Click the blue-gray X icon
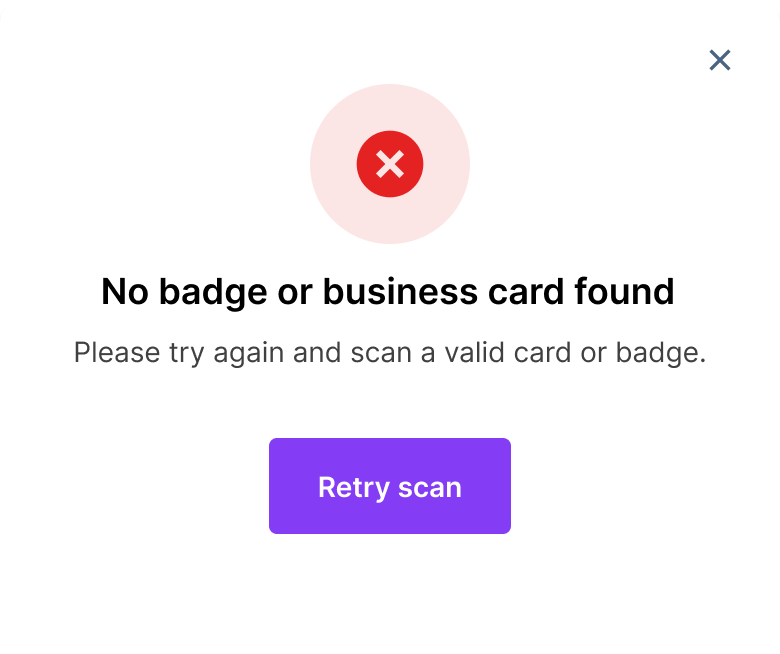Viewport: 780px width, 654px height. 719,60
